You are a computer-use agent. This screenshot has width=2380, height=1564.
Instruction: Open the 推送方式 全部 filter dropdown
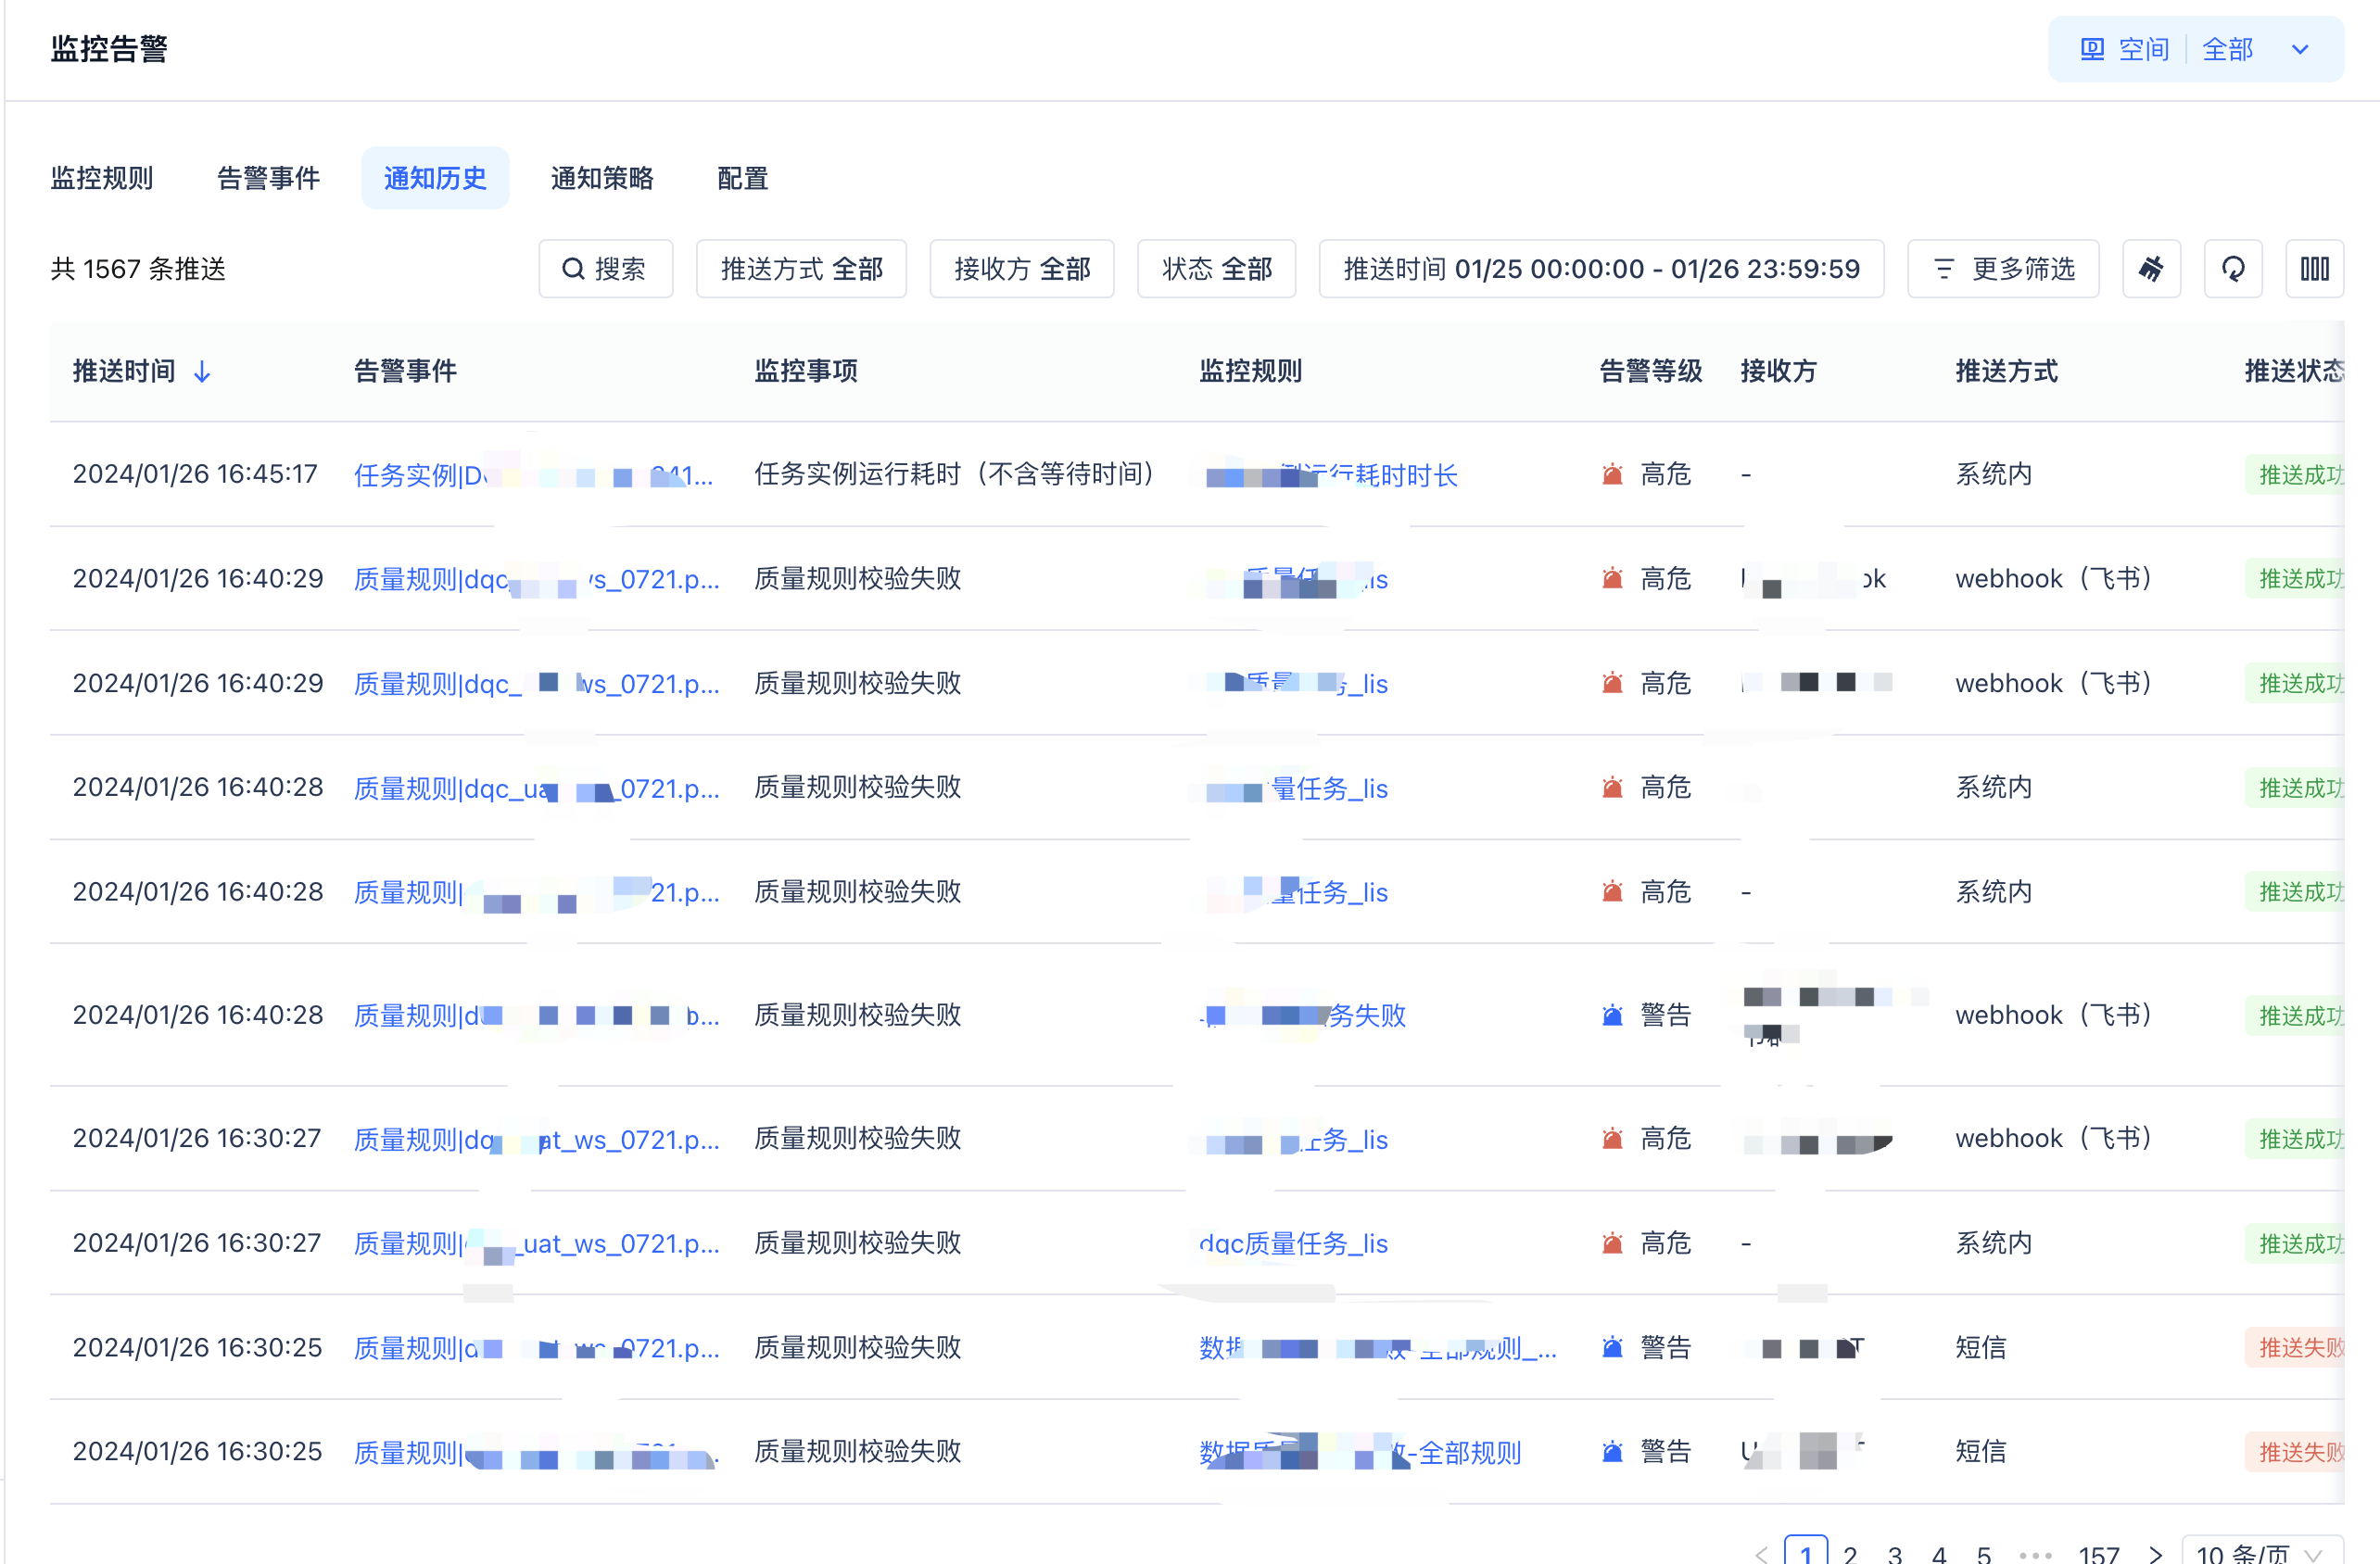801,269
